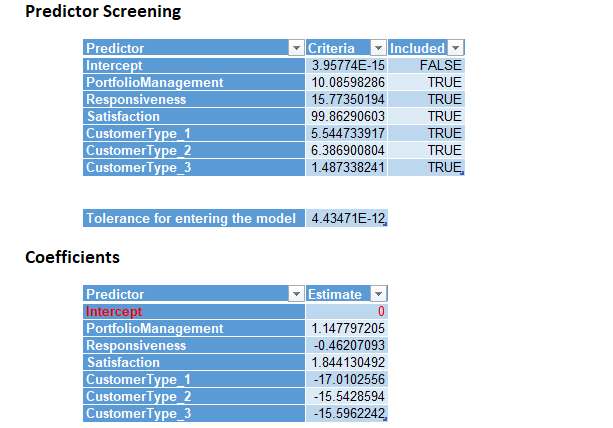This screenshot has width=613, height=428.
Task: Select the Intercept cell in the screening table
Action: [194, 65]
